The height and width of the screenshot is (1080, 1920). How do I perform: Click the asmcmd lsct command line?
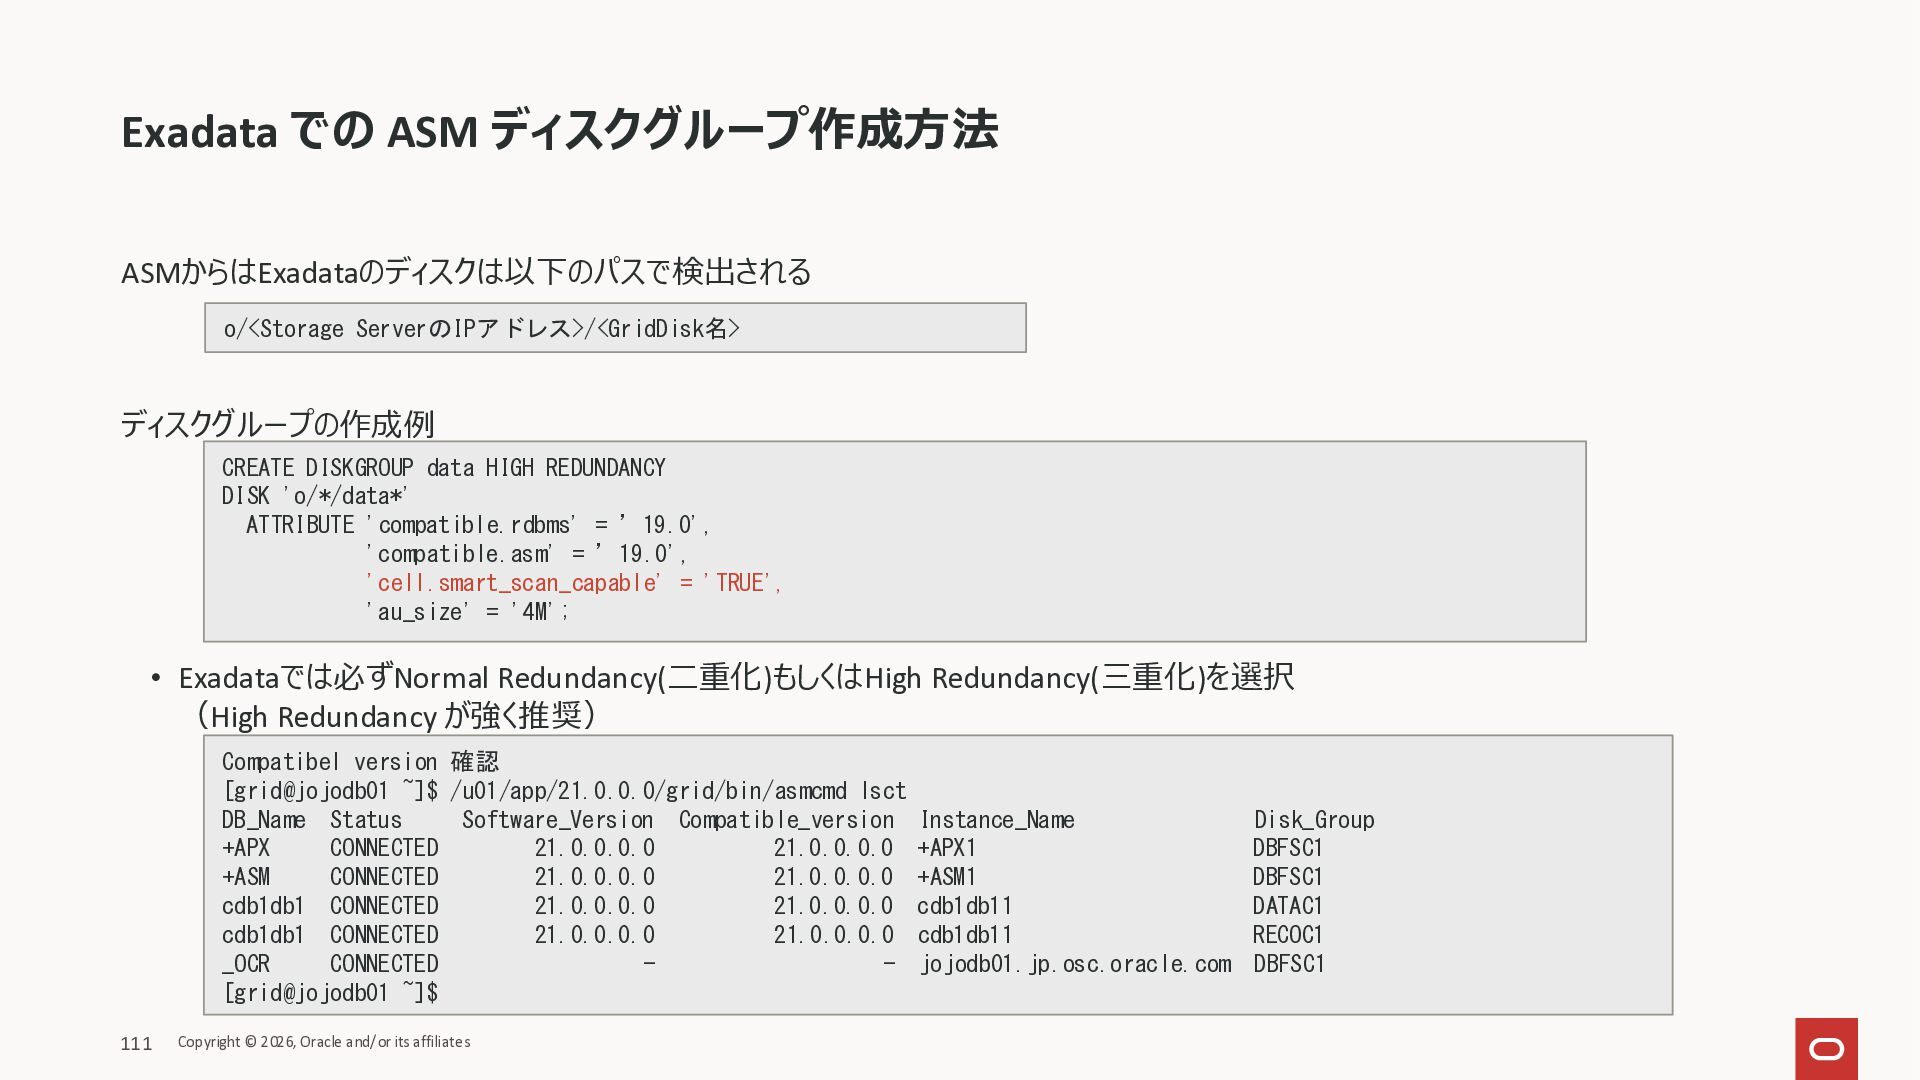coord(564,791)
